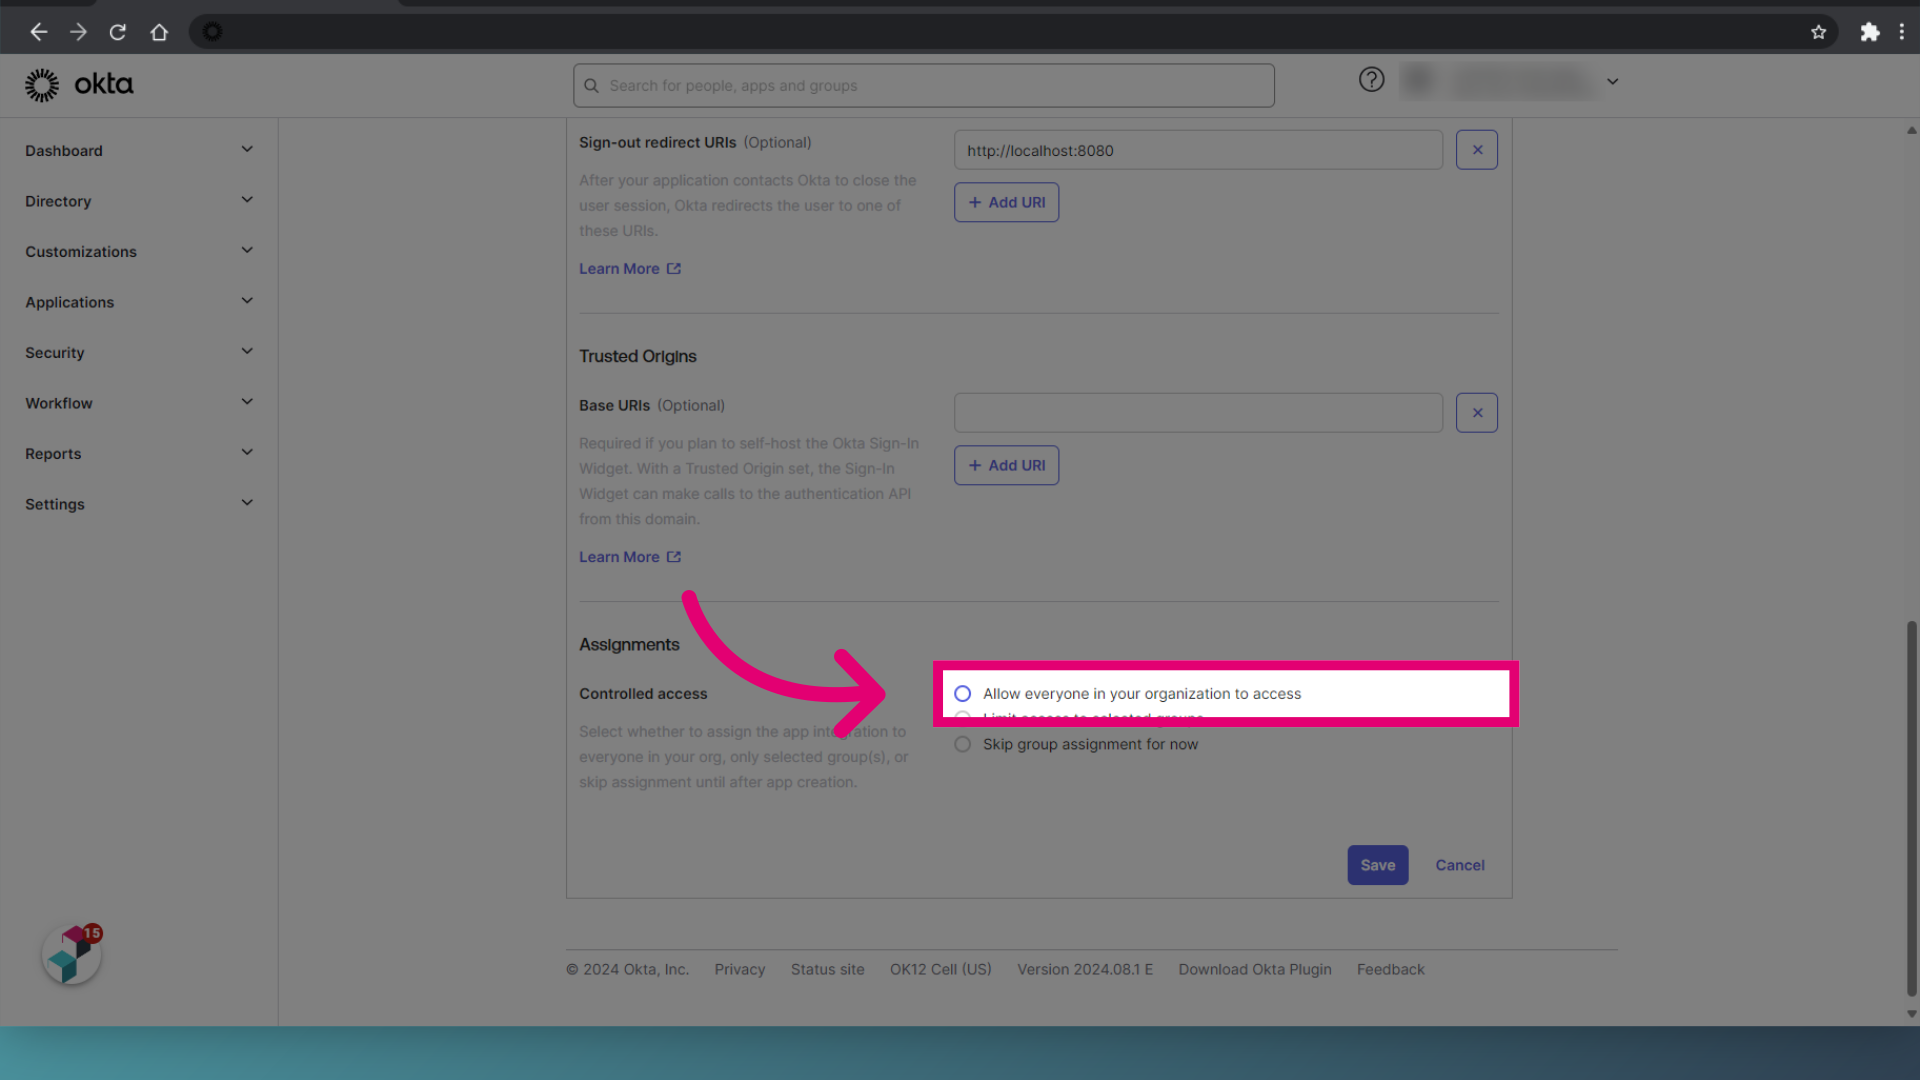Open the Status site footer link
This screenshot has width=1920, height=1080.
click(827, 969)
